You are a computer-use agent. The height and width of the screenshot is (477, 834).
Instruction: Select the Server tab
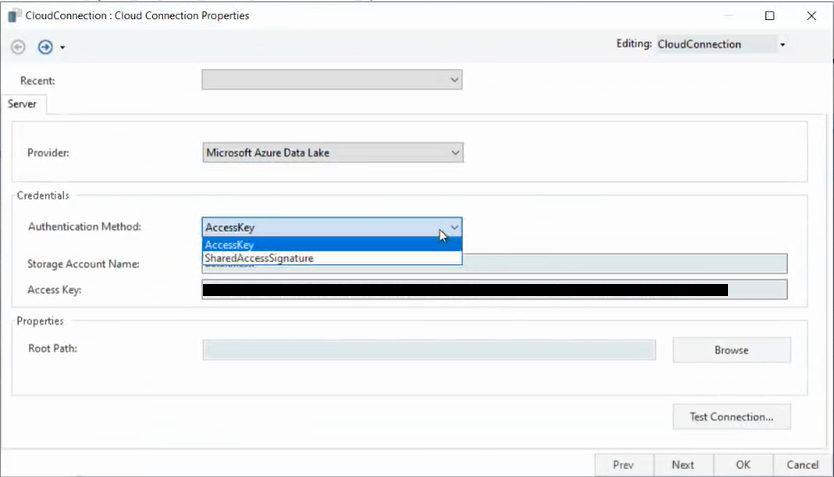click(x=22, y=104)
